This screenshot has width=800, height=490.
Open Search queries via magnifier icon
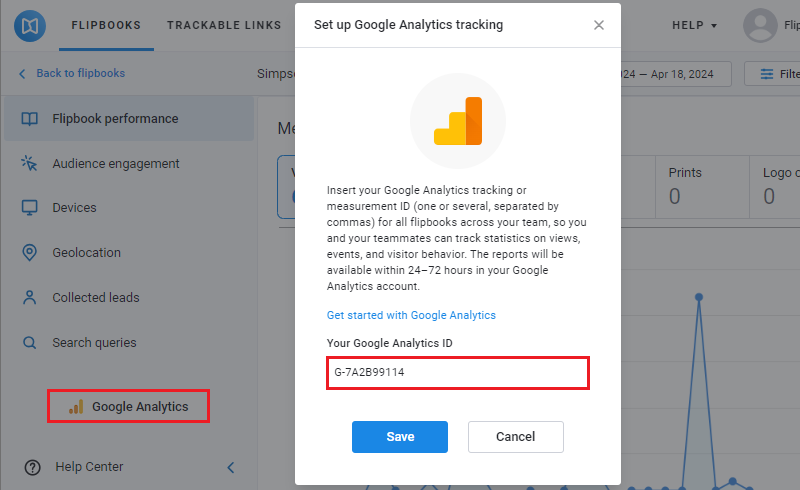(30, 342)
